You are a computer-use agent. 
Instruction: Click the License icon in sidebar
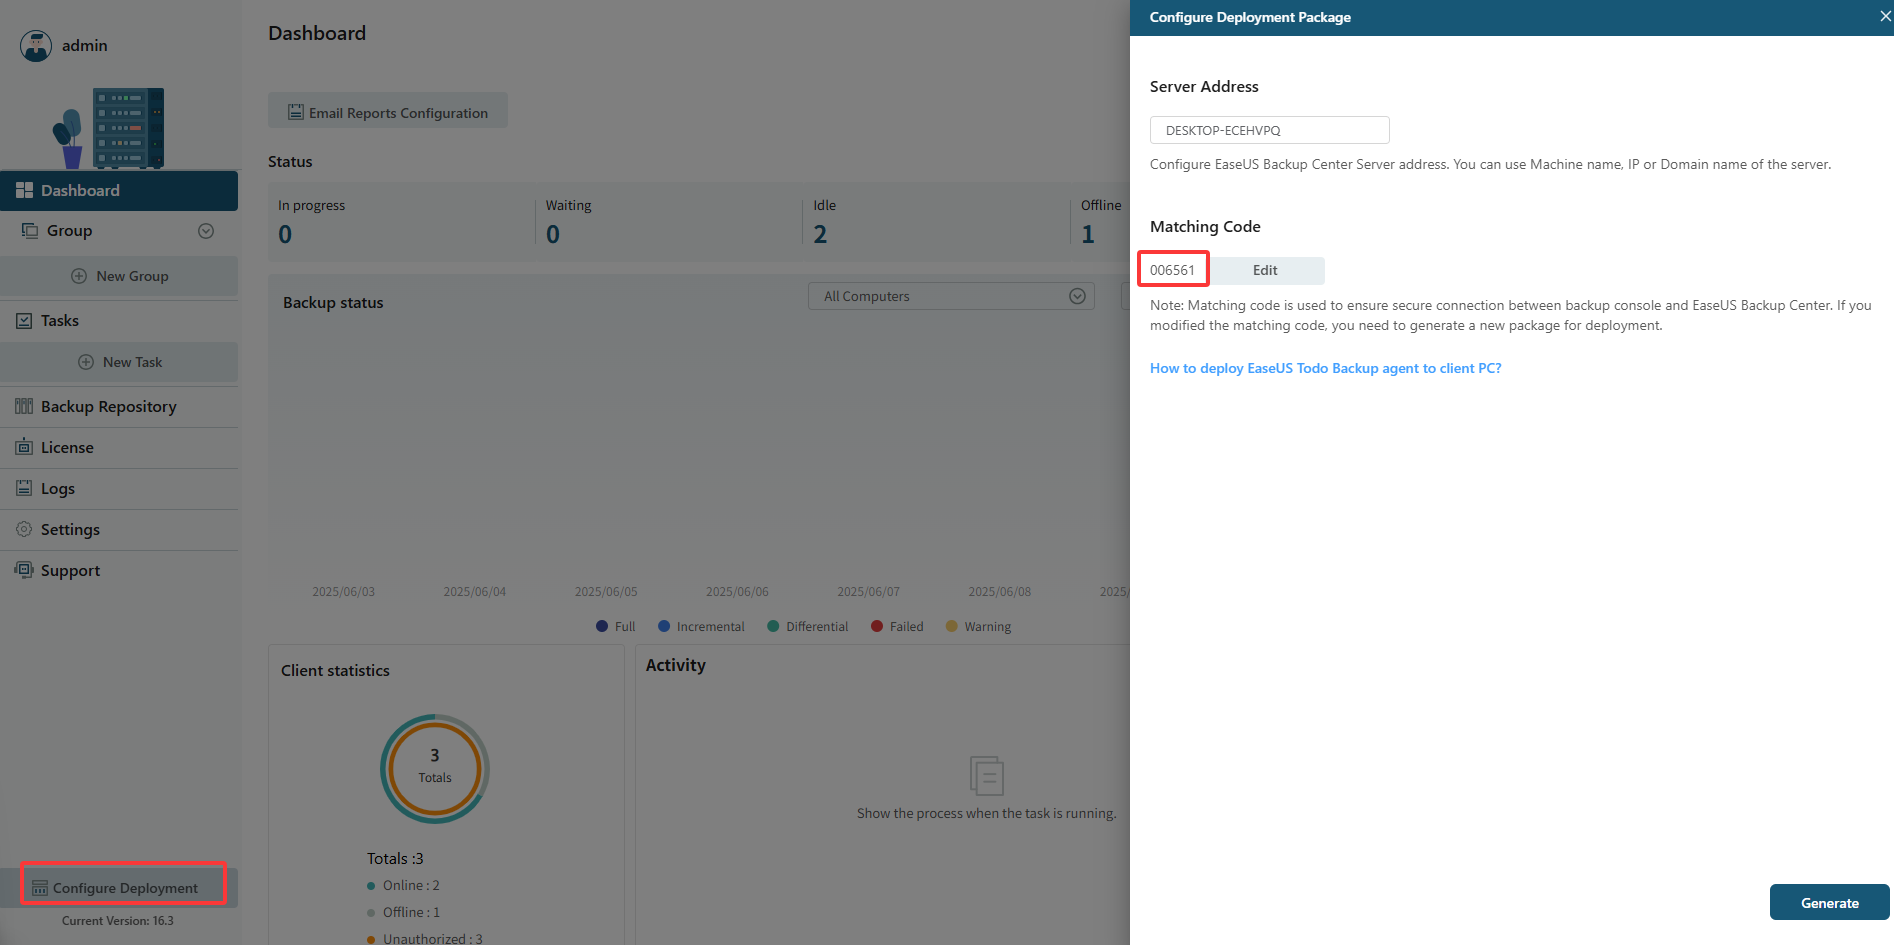24,447
